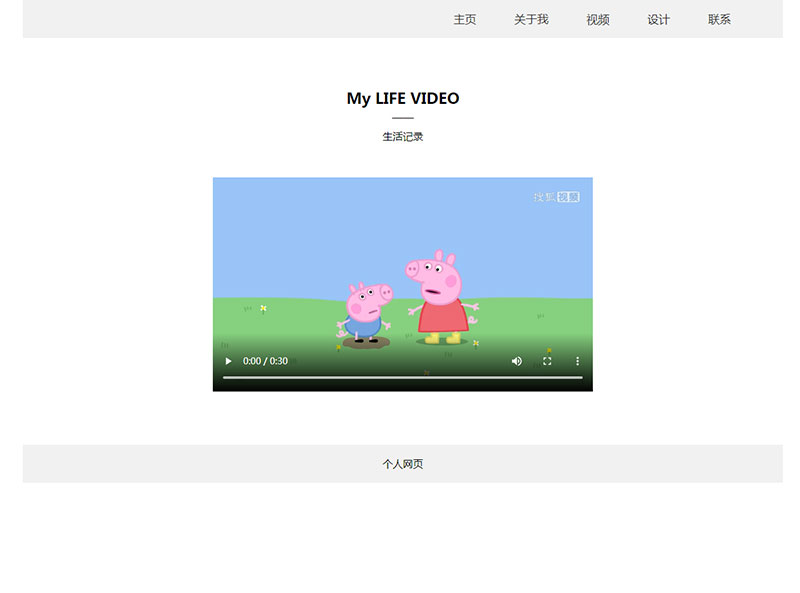Click the My LIFE VIDEO heading
800x593 pixels.
point(403,98)
